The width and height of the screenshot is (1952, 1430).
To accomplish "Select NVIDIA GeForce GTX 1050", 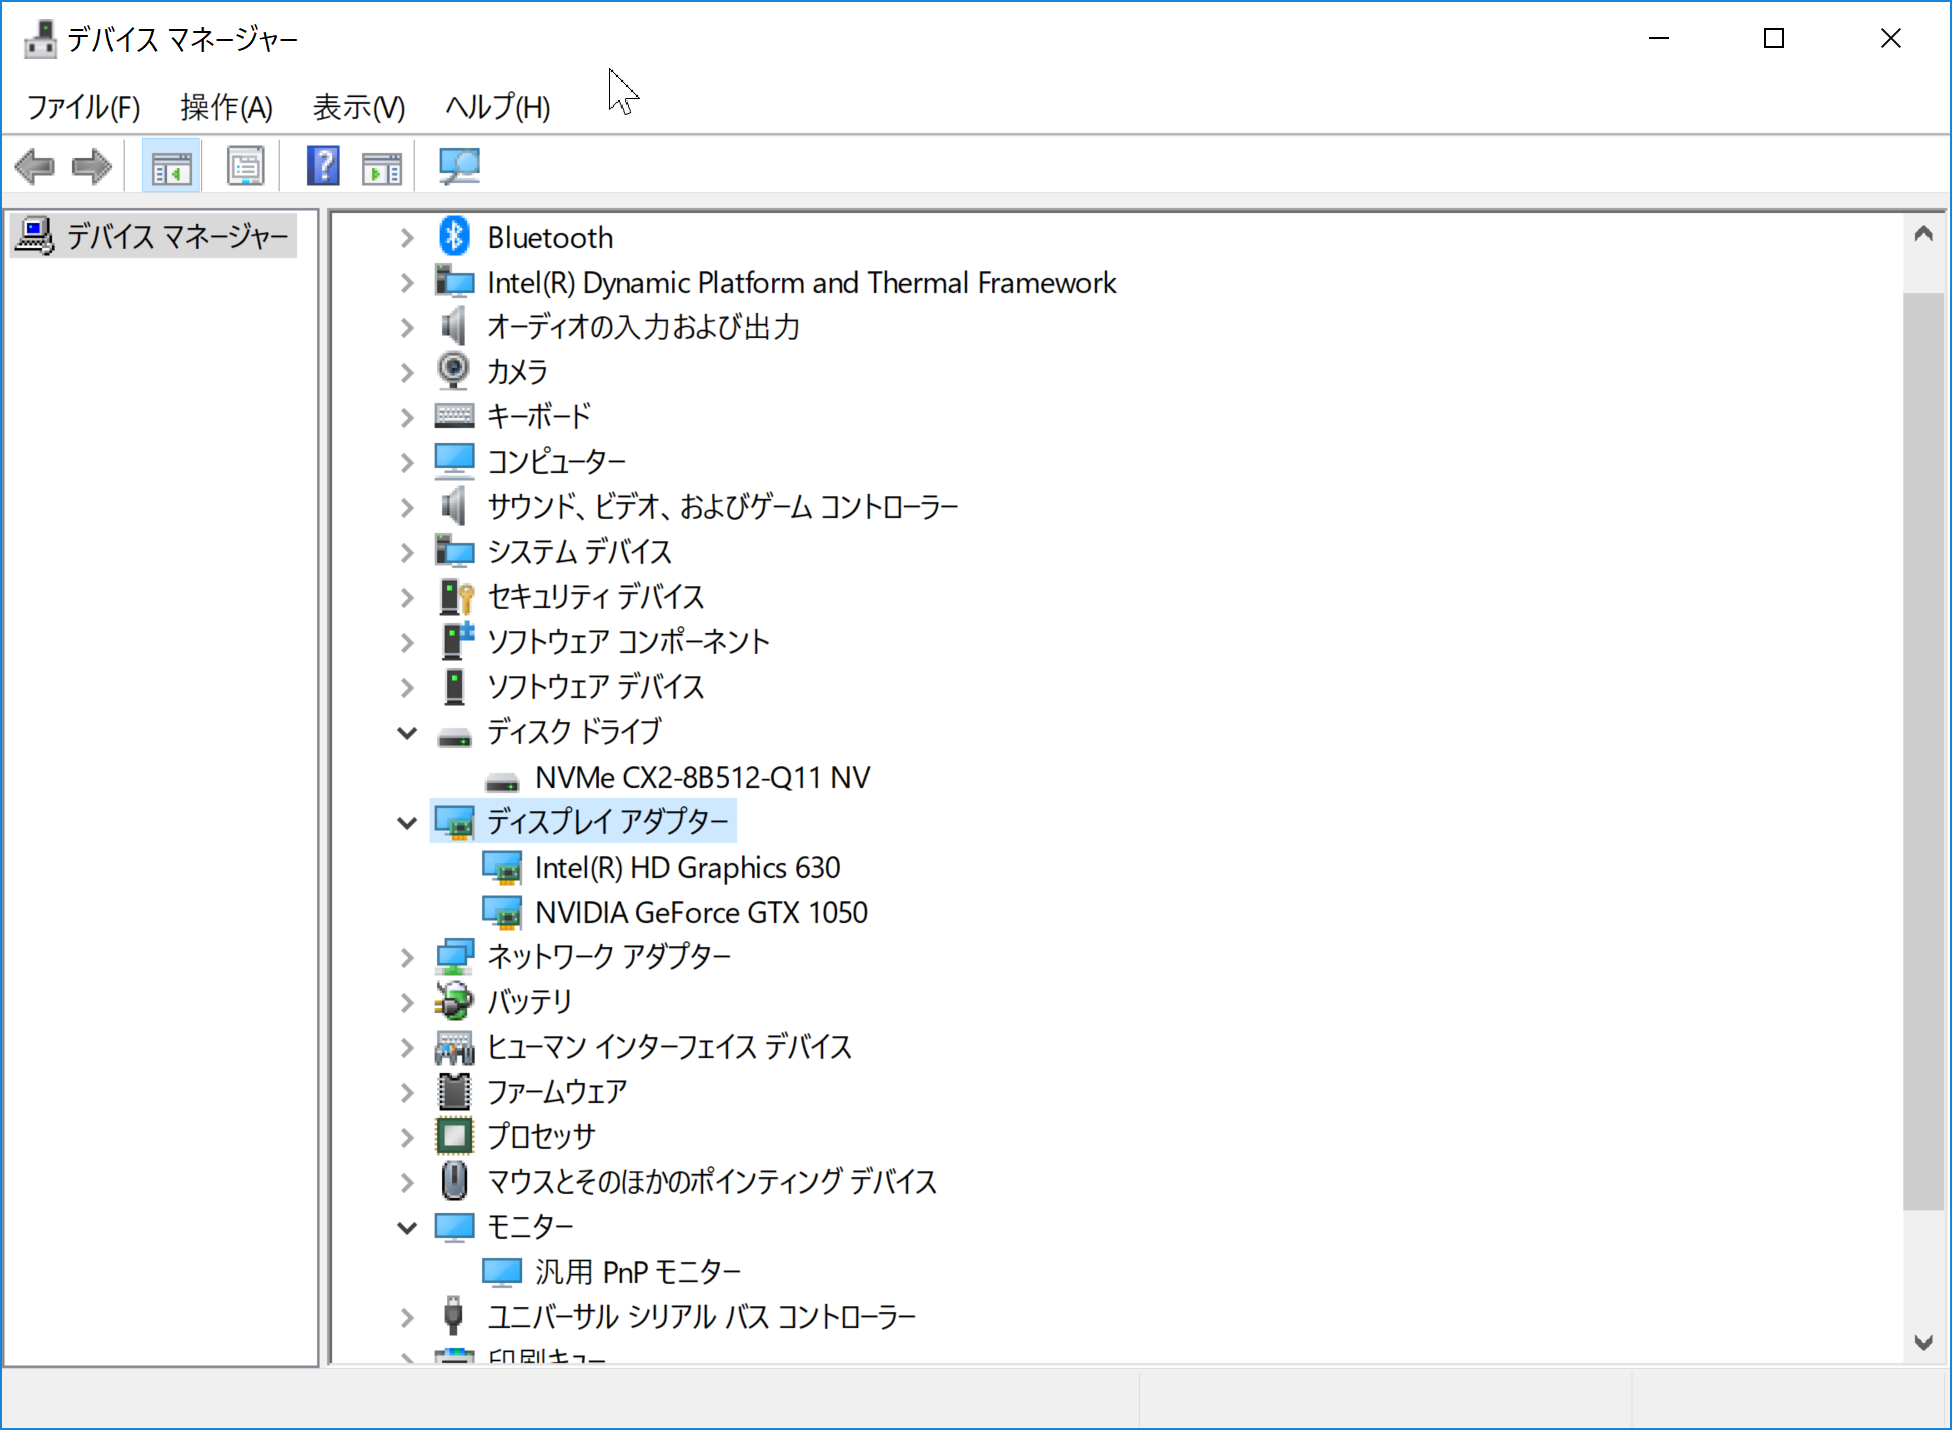I will 701,912.
